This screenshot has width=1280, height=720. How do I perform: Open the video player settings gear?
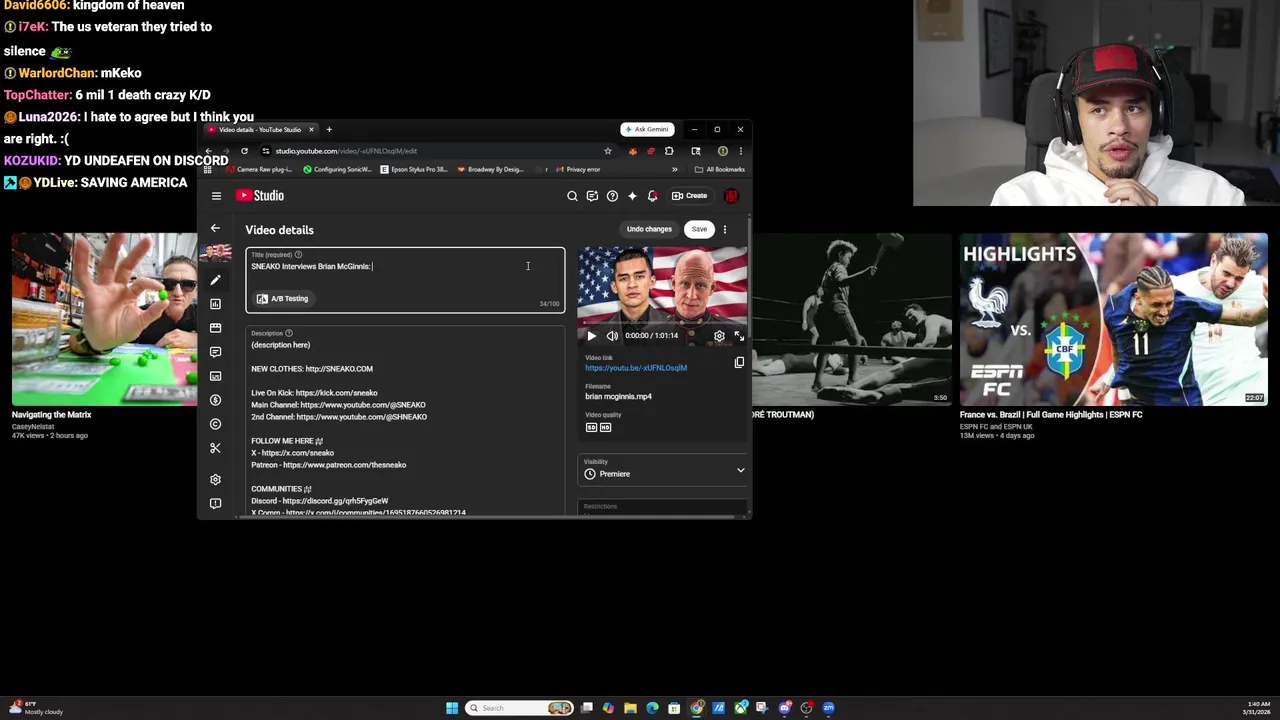[x=719, y=336]
